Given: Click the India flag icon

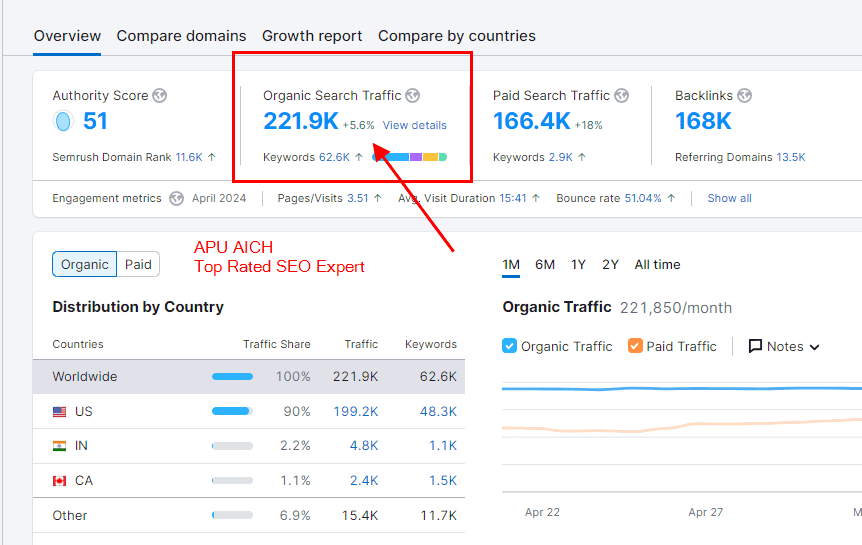Looking at the screenshot, I should coord(60,446).
